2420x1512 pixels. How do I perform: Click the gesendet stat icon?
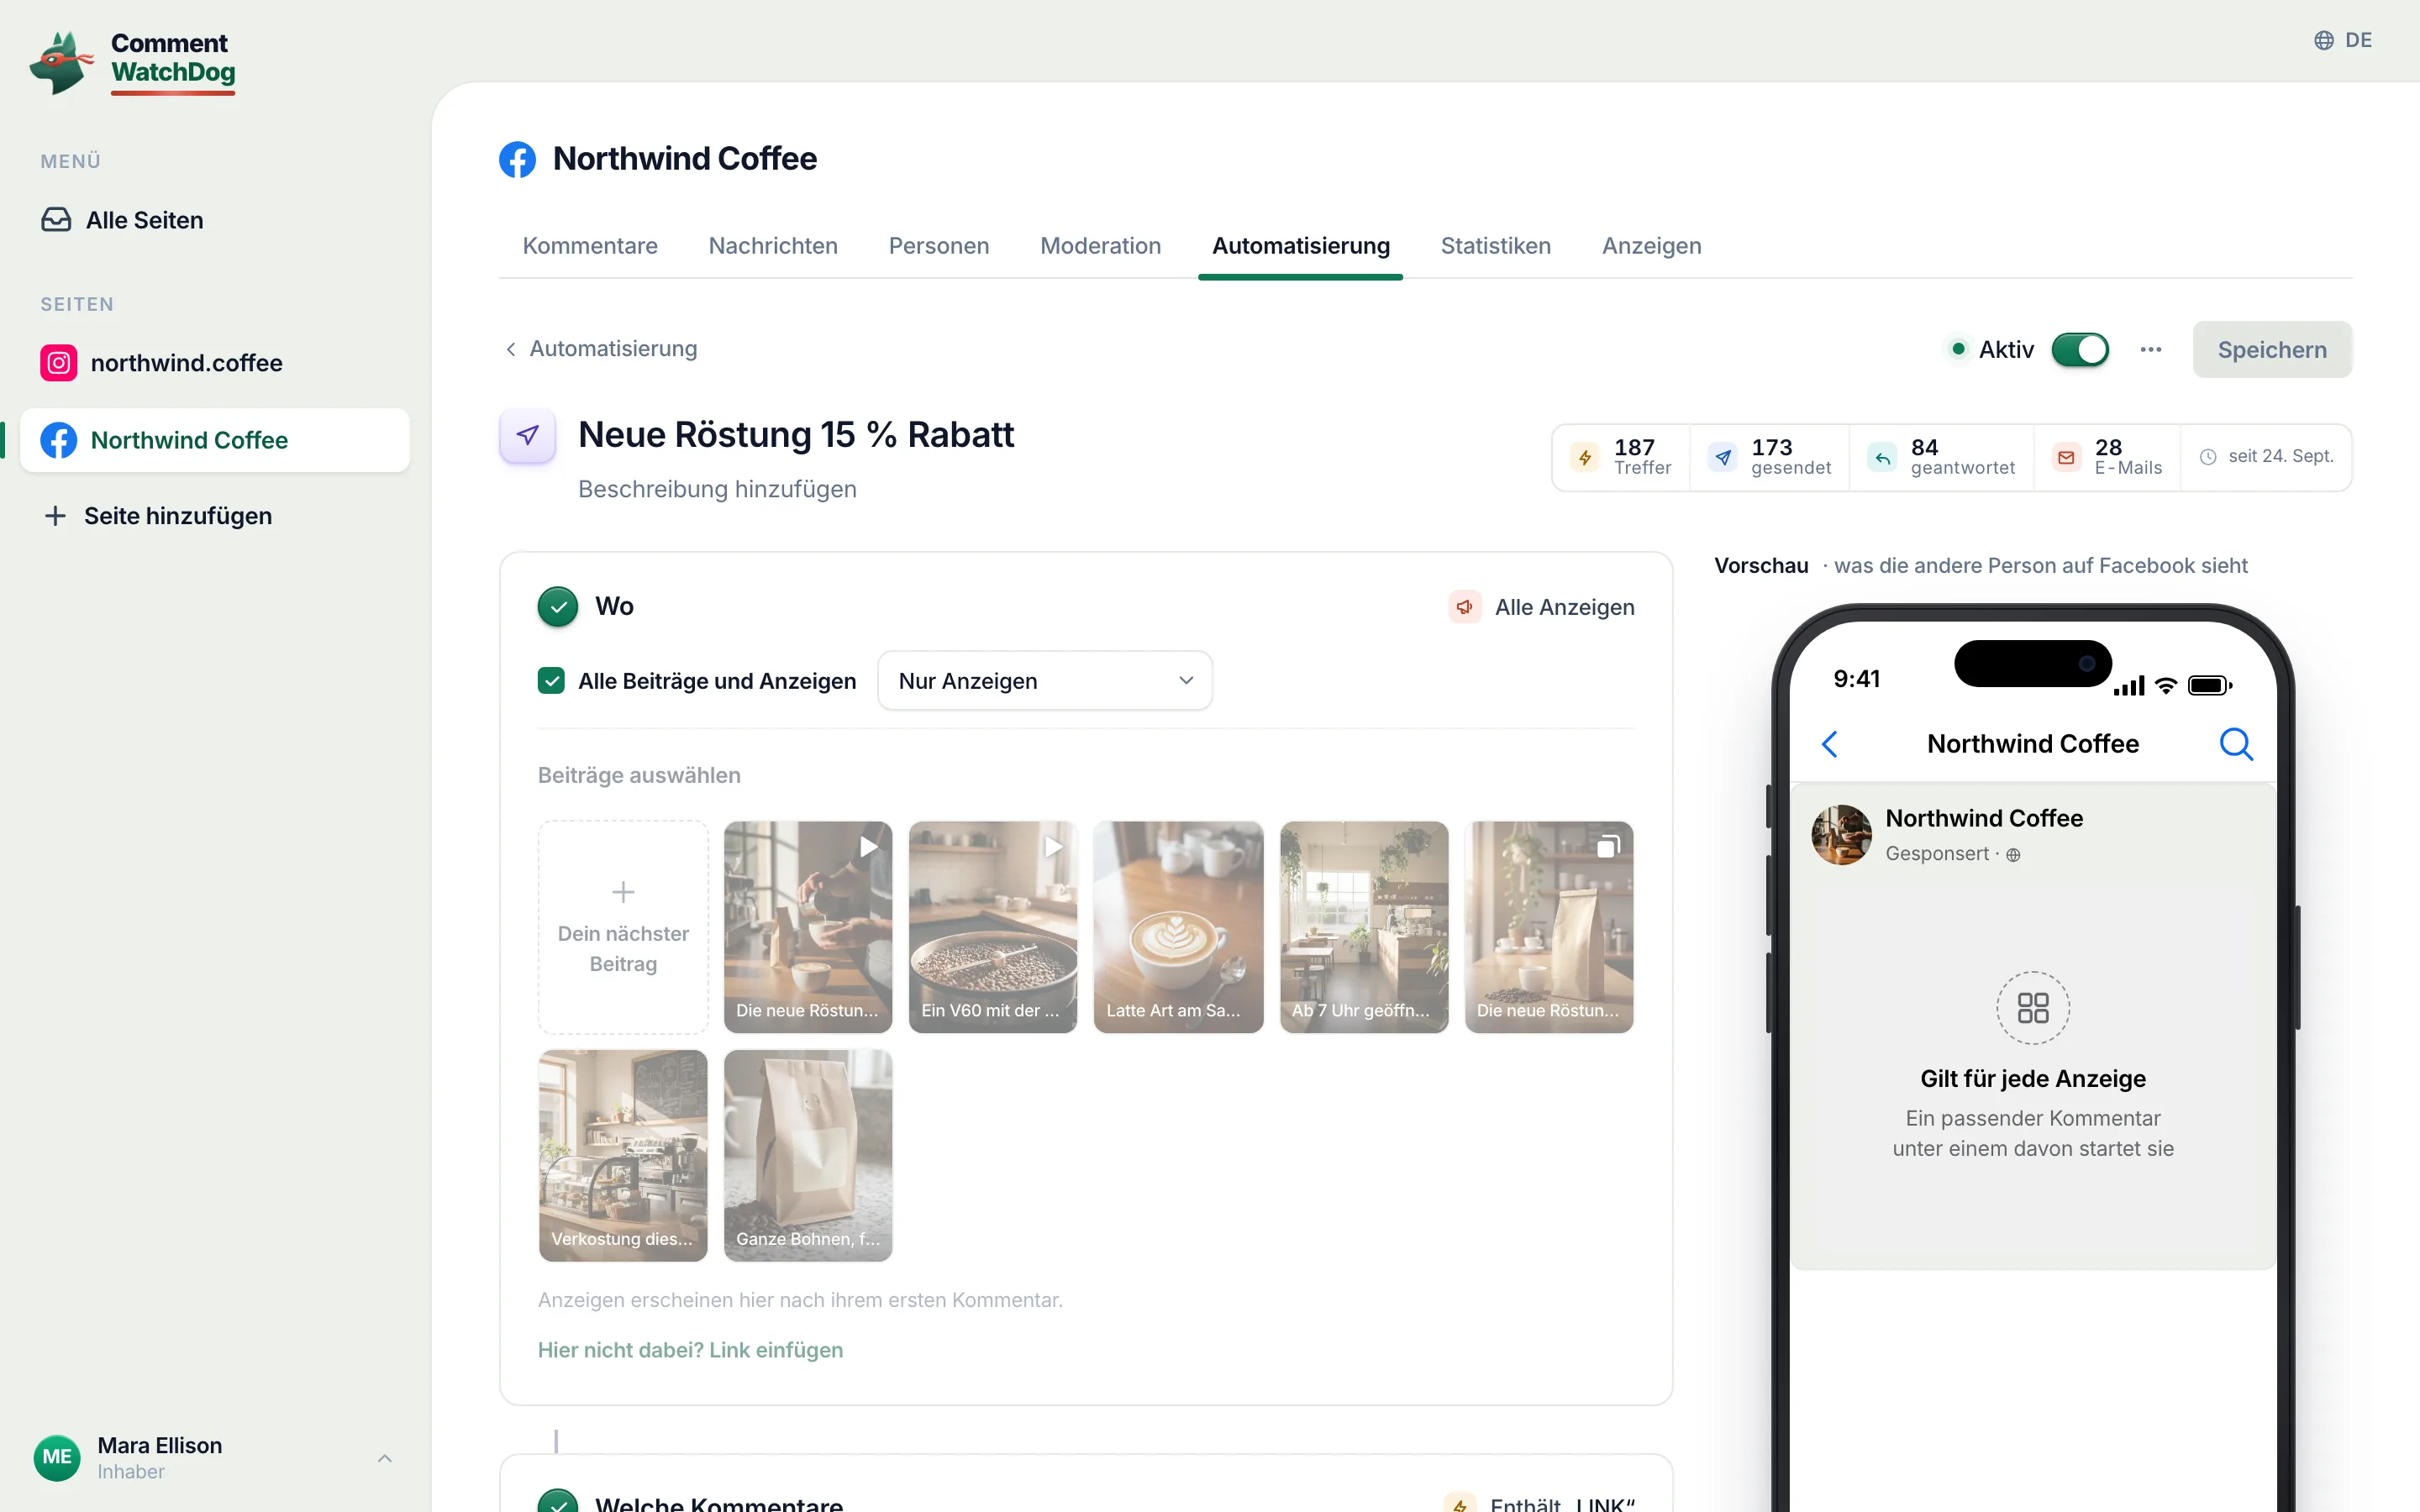[x=1723, y=458]
